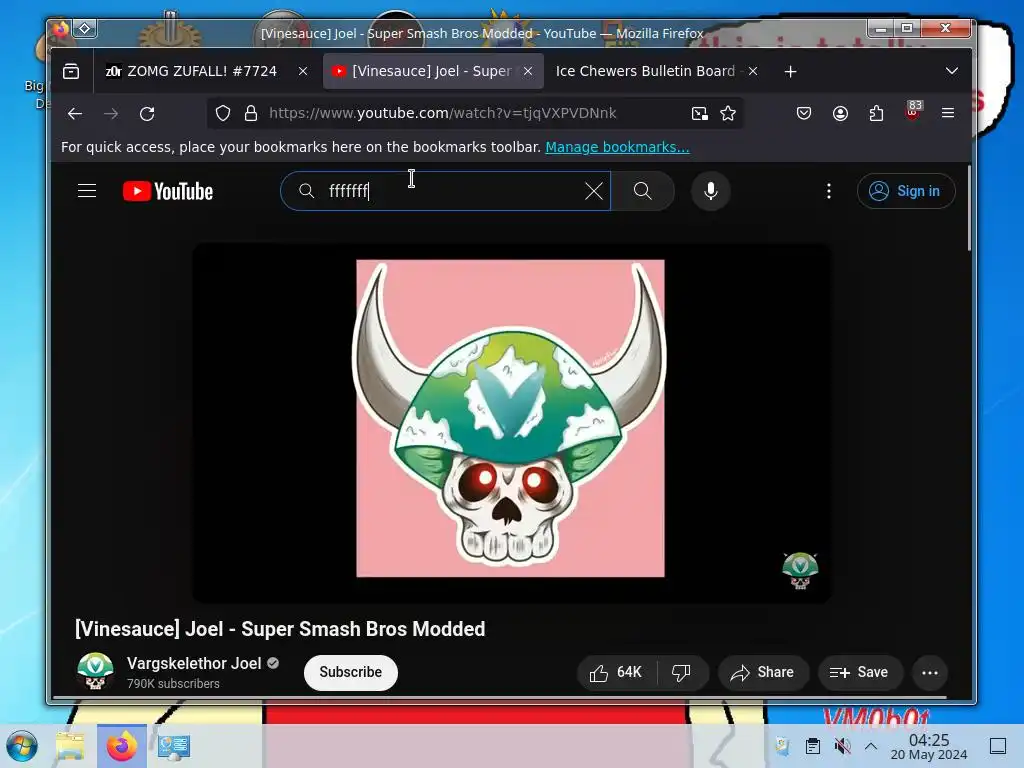Open file explorer from taskbar
Screen dimensions: 1024x768
(x=70, y=746)
